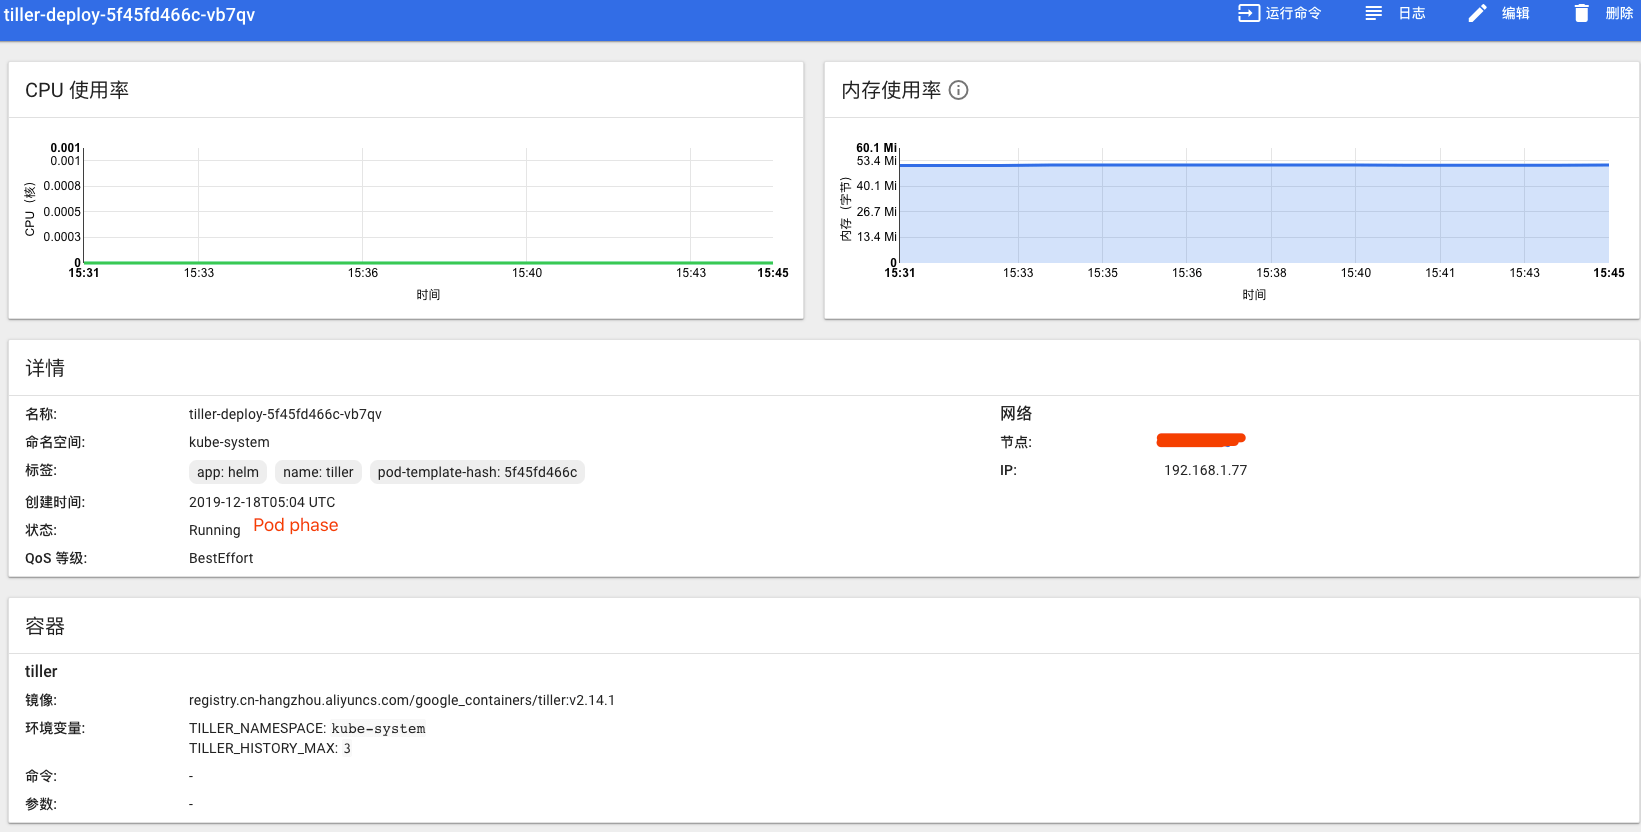Click the 镜像 label
The width and height of the screenshot is (1641, 832).
click(x=41, y=700)
